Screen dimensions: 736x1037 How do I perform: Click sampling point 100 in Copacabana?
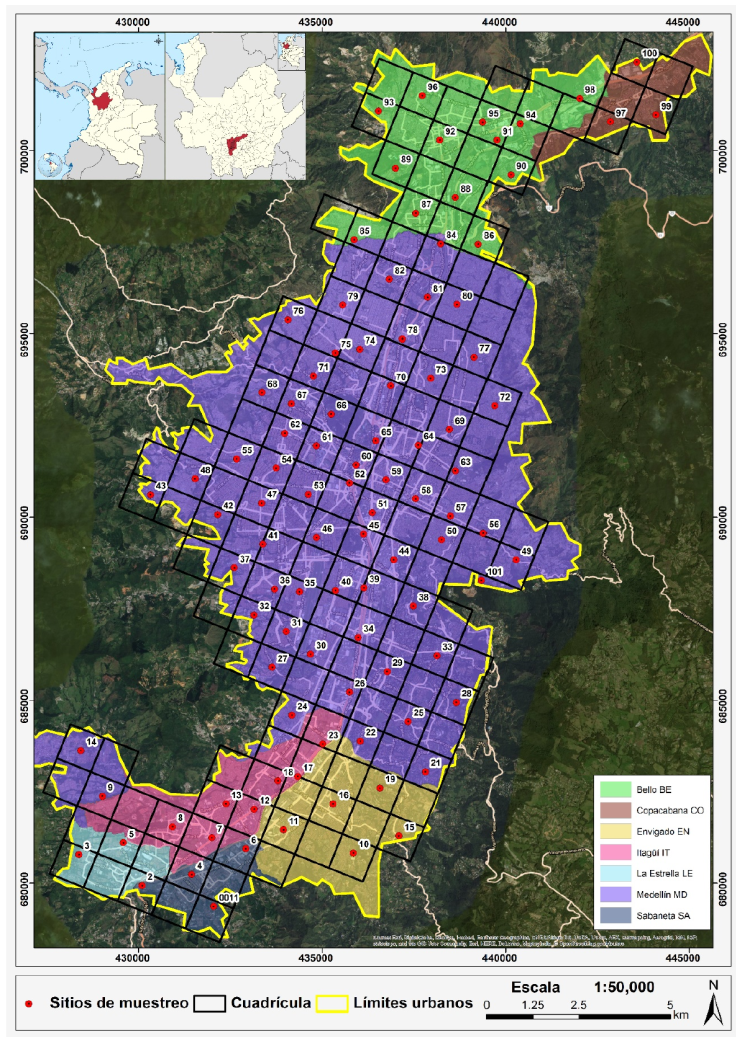[x=636, y=62]
